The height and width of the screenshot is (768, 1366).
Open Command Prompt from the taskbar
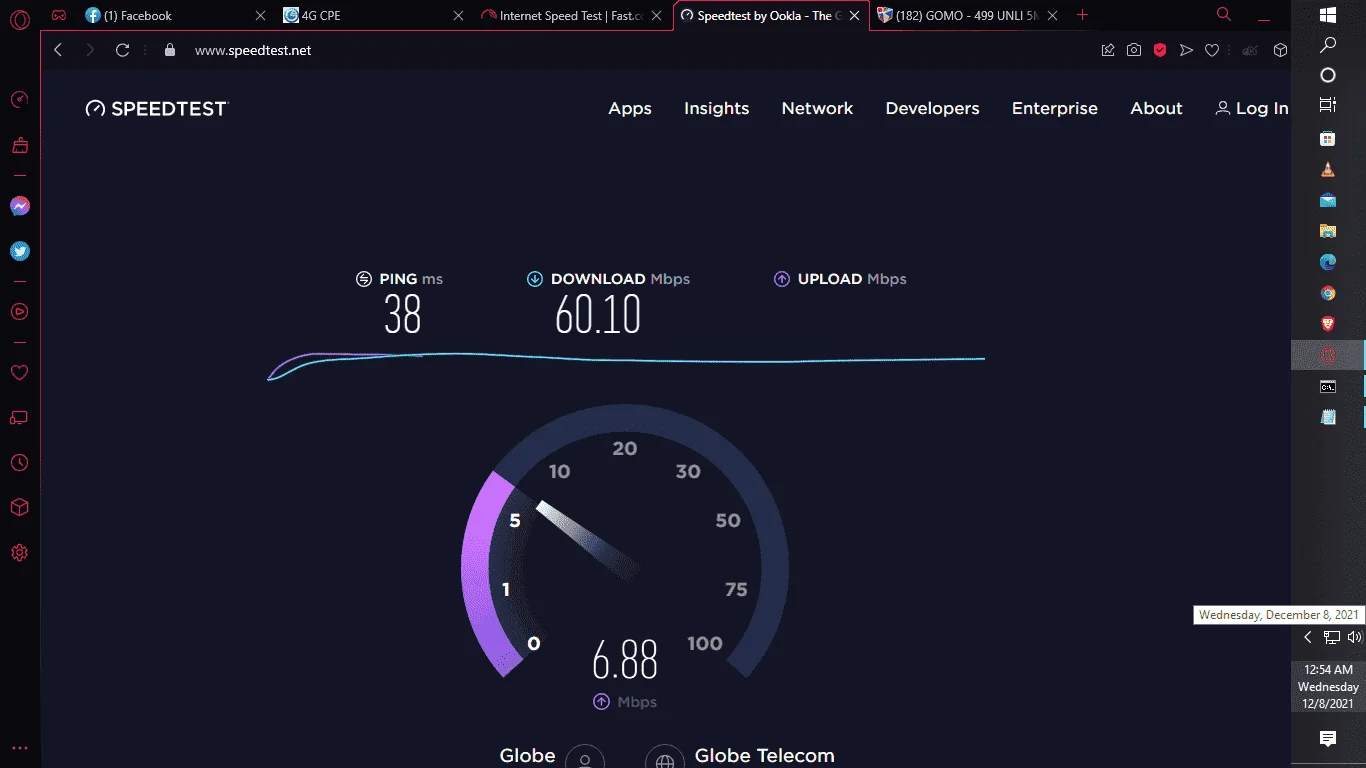(x=1328, y=386)
